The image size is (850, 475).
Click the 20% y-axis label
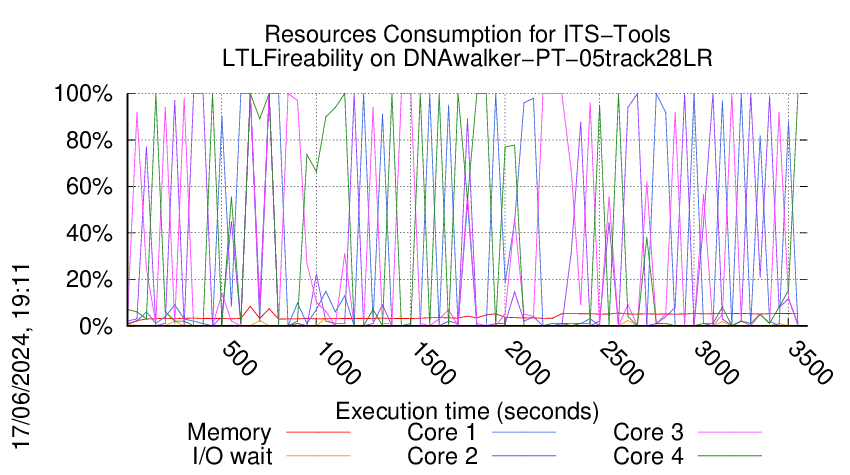pos(89,280)
